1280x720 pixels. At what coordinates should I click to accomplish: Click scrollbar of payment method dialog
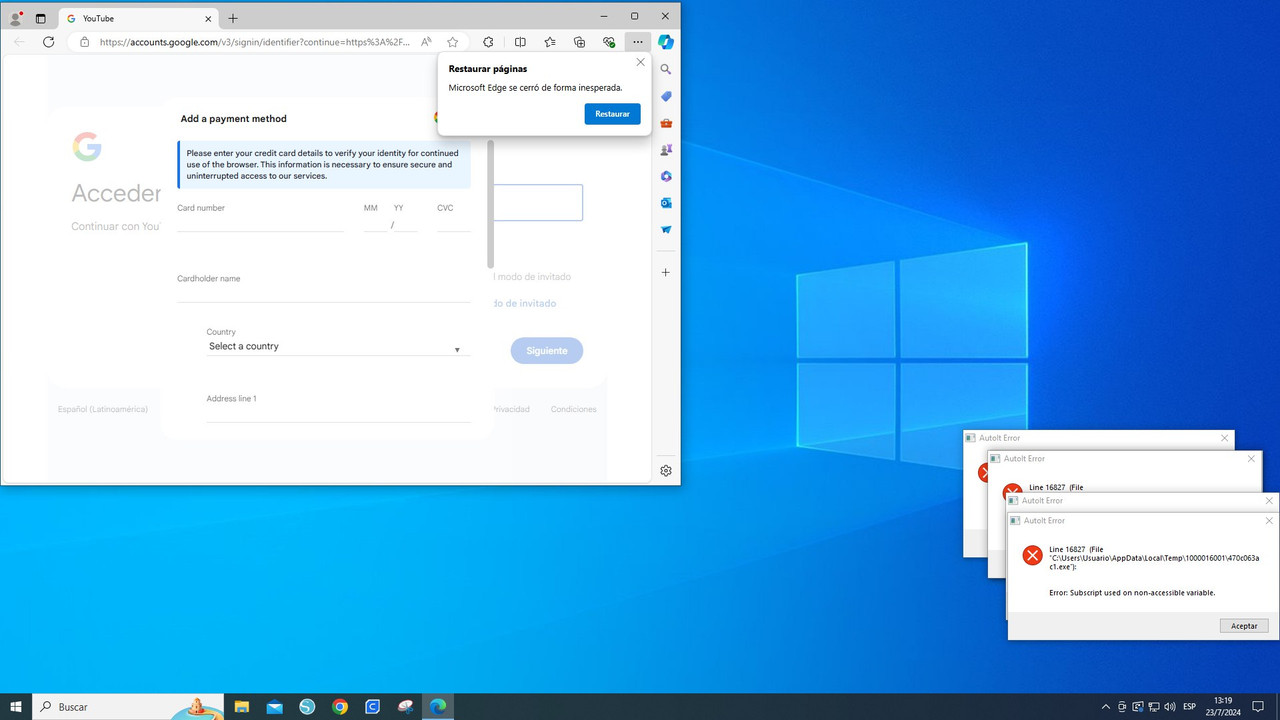(491, 205)
